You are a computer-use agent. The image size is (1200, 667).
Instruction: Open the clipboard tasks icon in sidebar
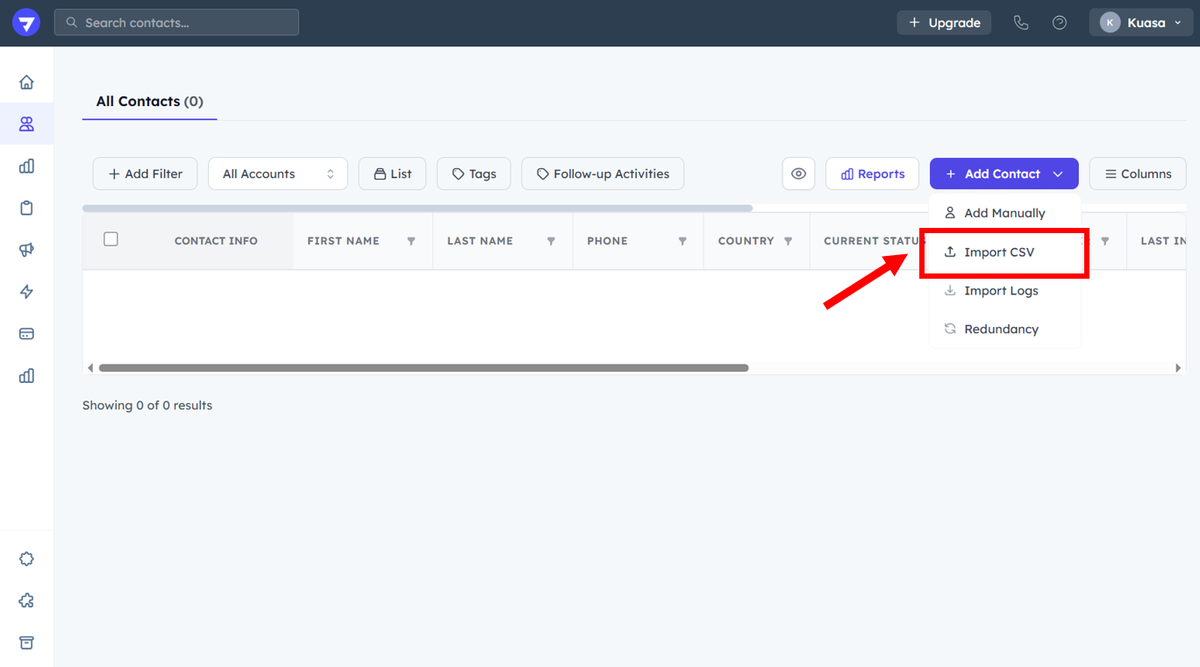pos(27,208)
